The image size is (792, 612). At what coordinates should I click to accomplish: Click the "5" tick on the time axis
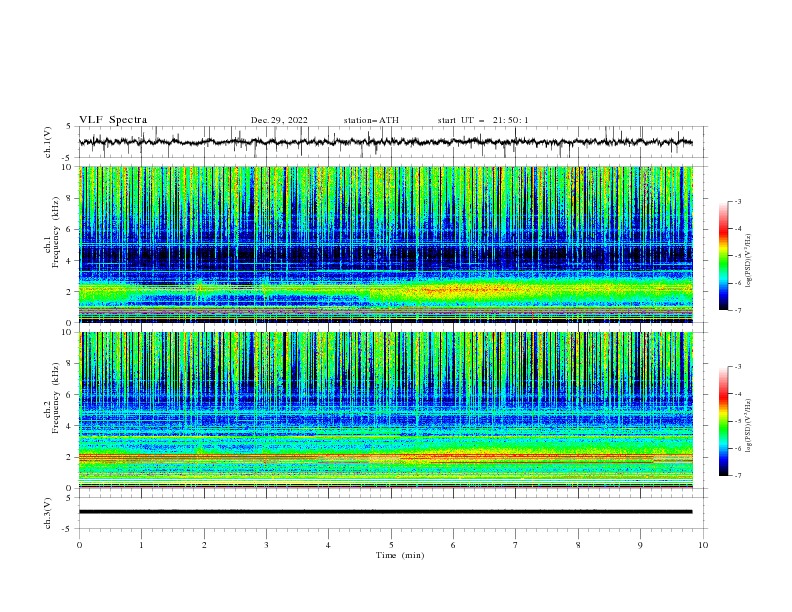pyautogui.click(x=391, y=545)
